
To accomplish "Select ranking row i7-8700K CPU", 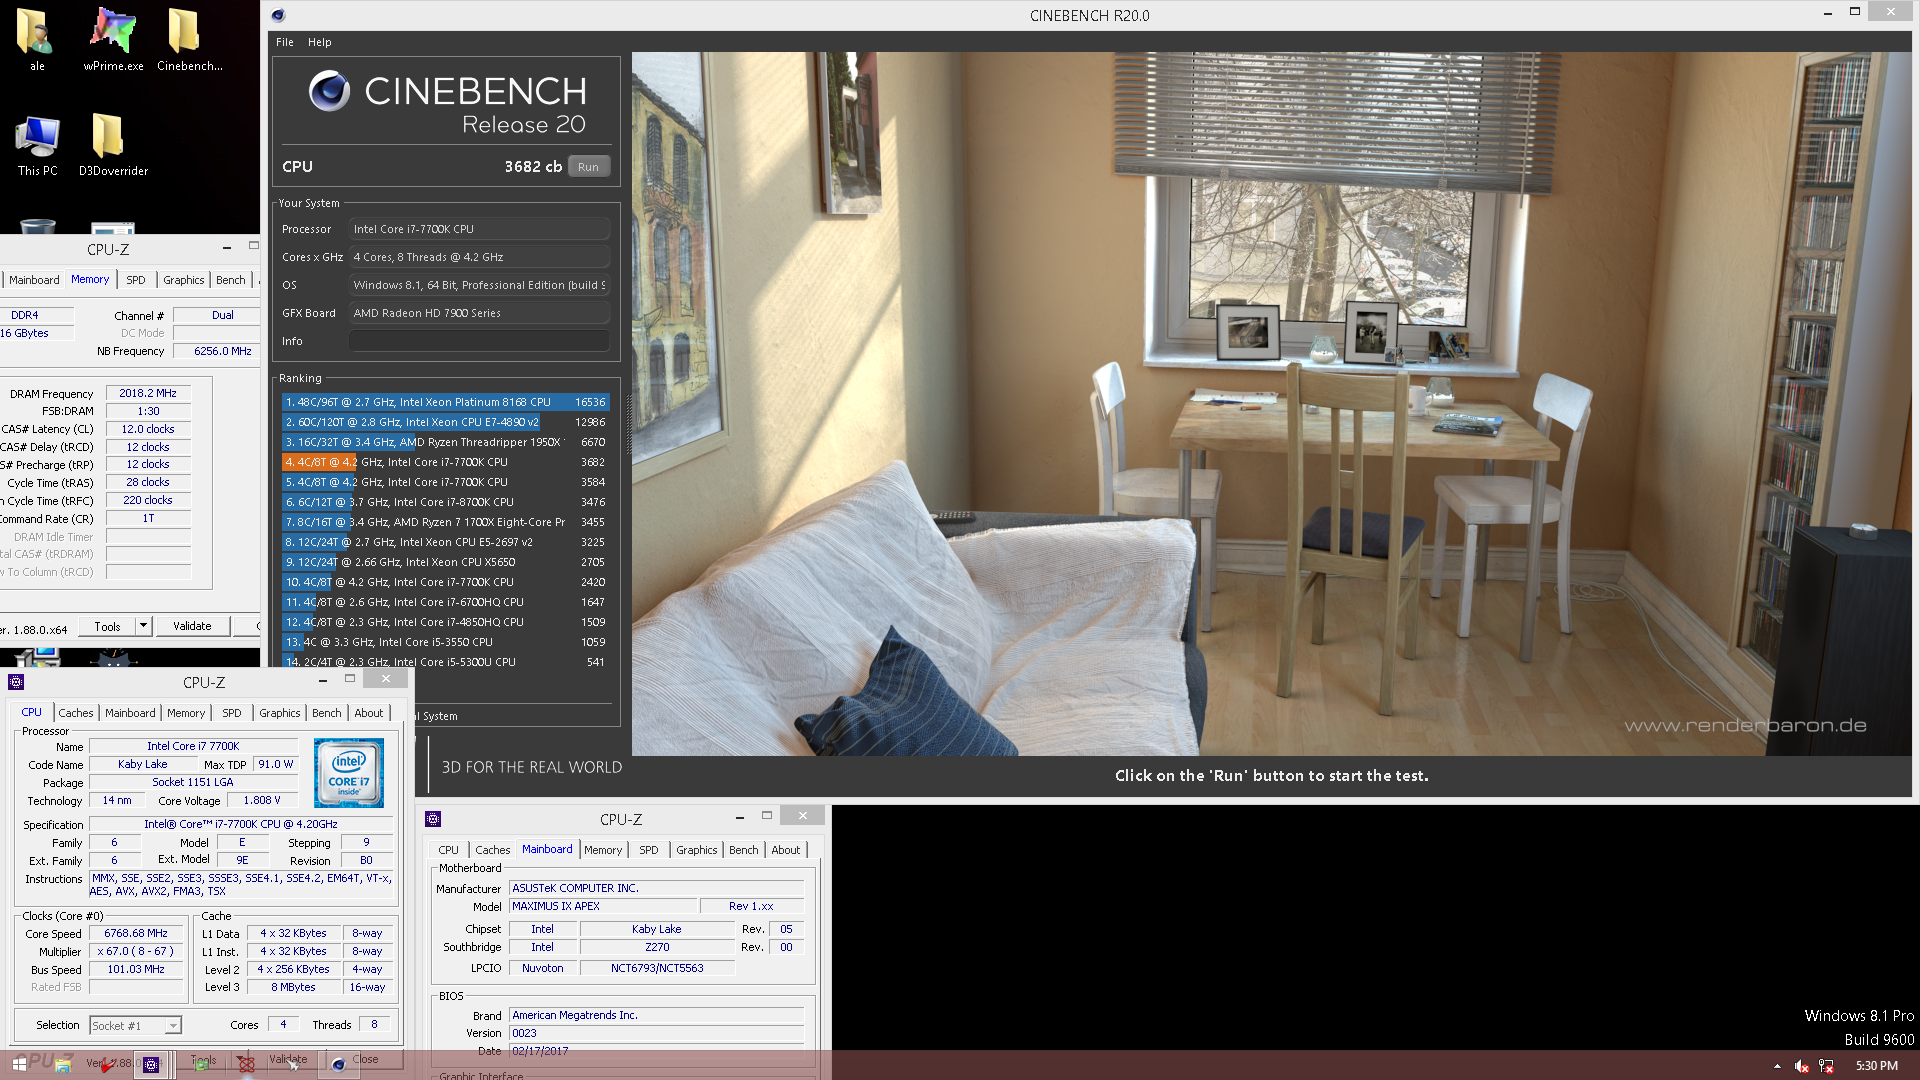I will [x=445, y=502].
